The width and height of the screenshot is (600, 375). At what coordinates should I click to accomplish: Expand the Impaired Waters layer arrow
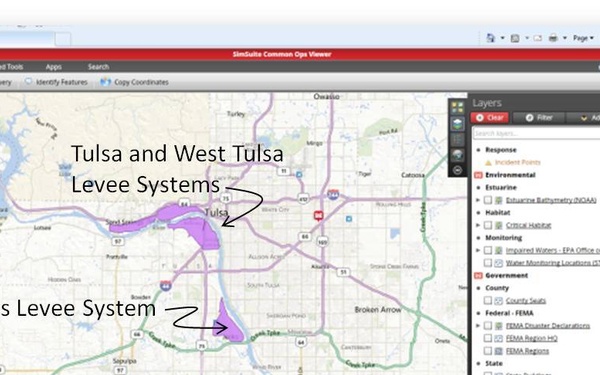pos(478,250)
